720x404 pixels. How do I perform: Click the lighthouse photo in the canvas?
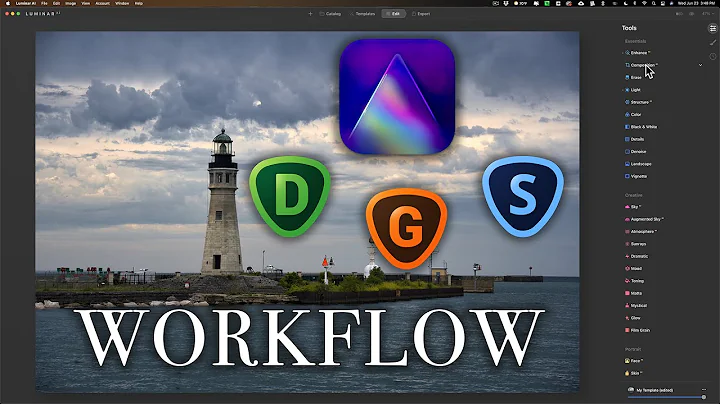pos(307,212)
